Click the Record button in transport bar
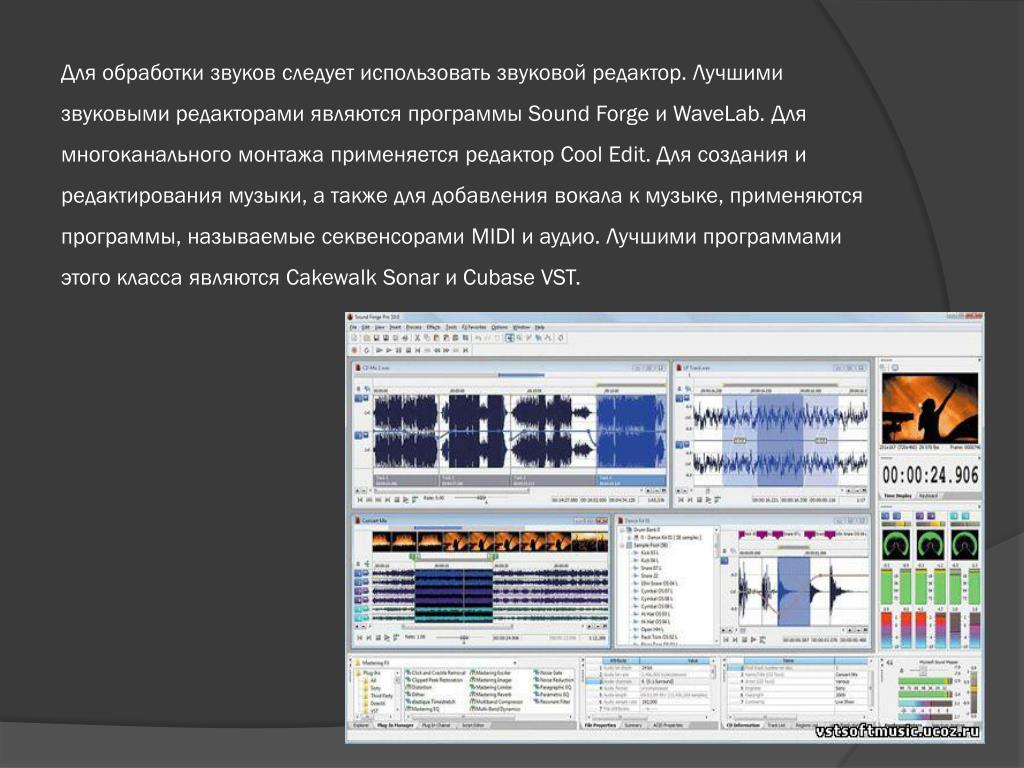 pos(354,350)
